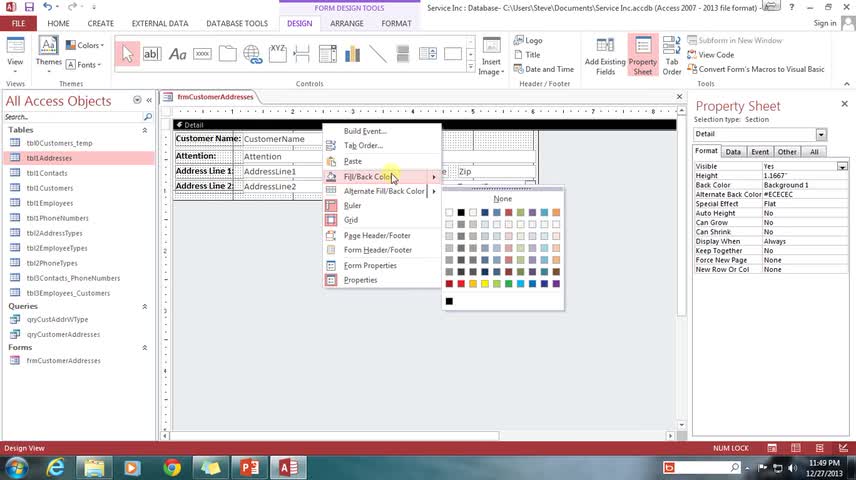Screen dimensions: 856x480
Task: Expand the Controls gallery more arrow
Action: pos(471,67)
